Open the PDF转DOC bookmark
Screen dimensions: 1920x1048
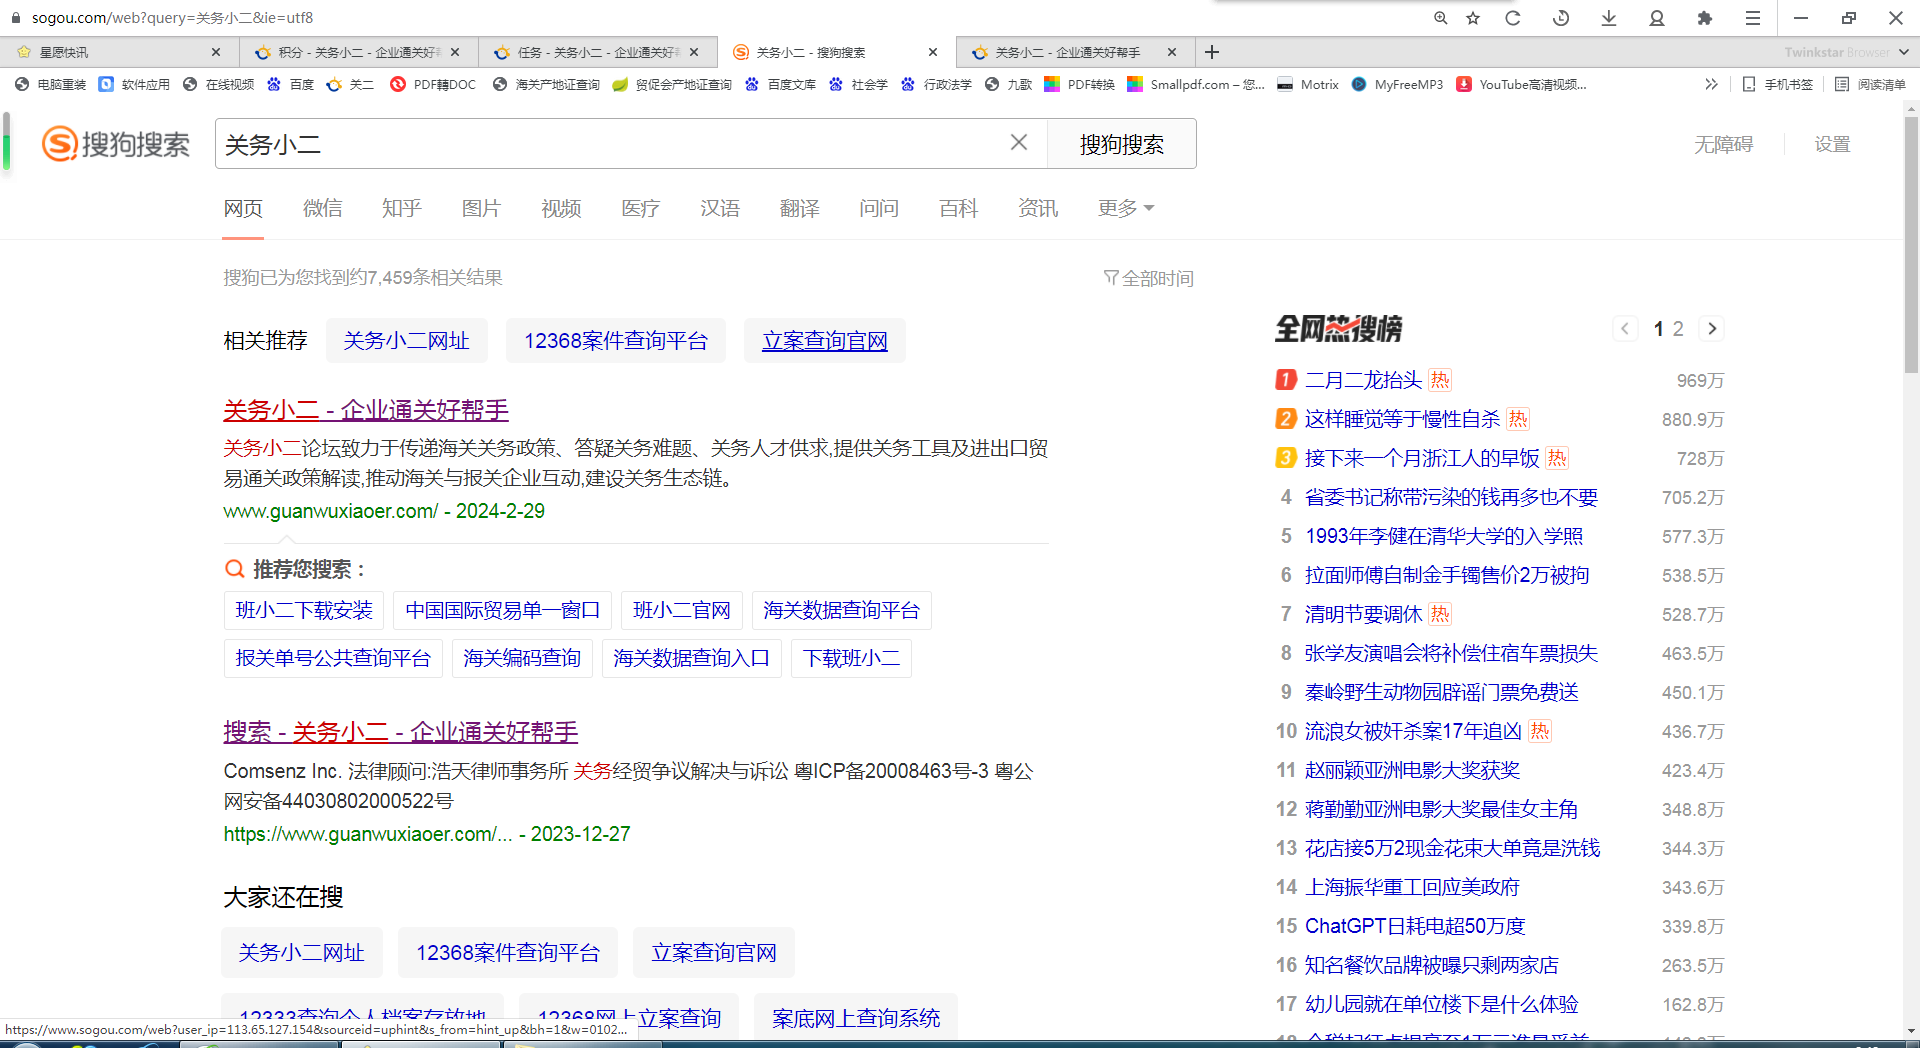click(433, 85)
